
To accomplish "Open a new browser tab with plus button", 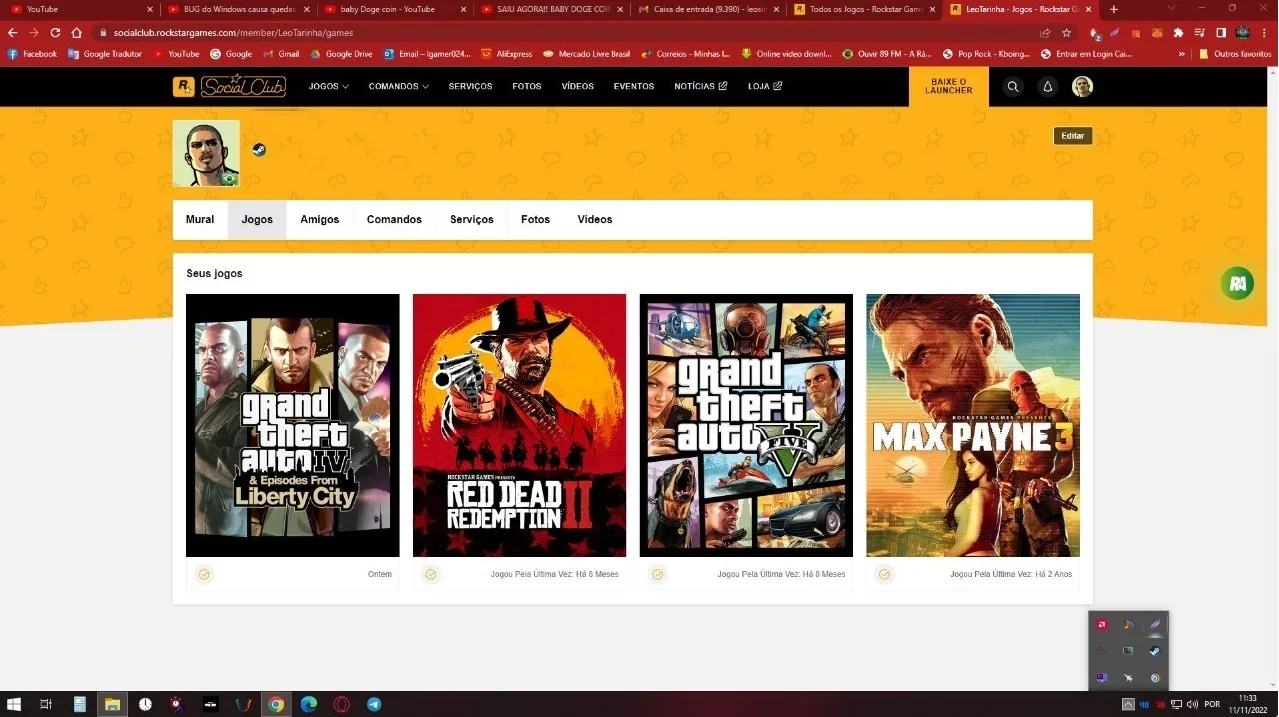I will click(1114, 9).
